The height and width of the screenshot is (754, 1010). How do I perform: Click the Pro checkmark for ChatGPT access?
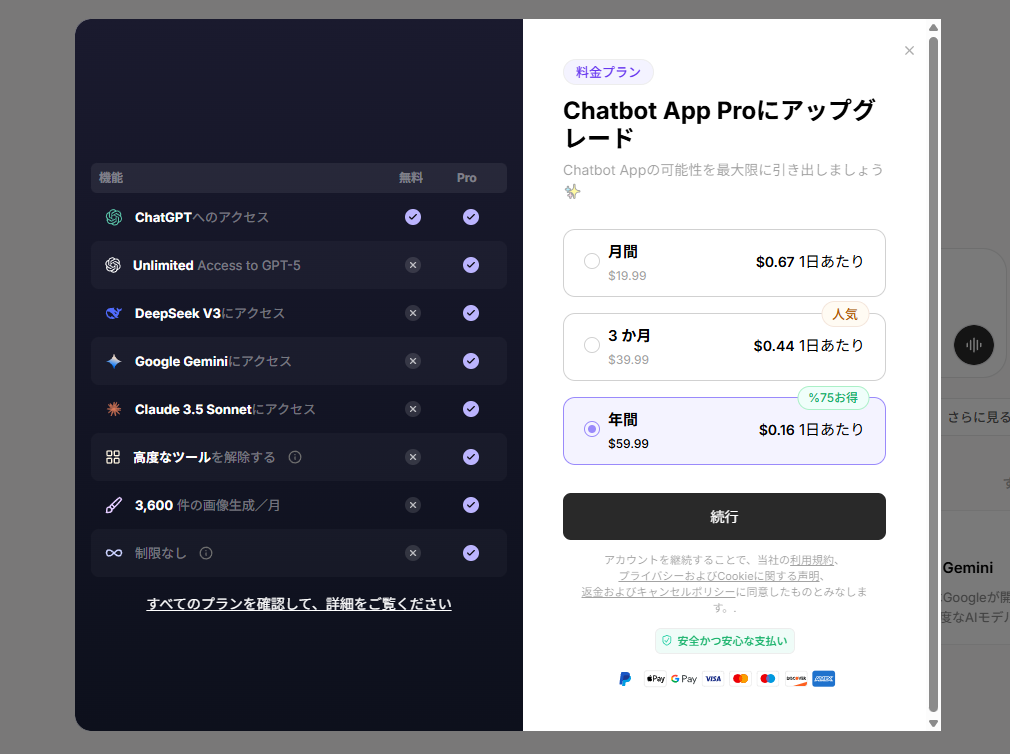point(471,218)
